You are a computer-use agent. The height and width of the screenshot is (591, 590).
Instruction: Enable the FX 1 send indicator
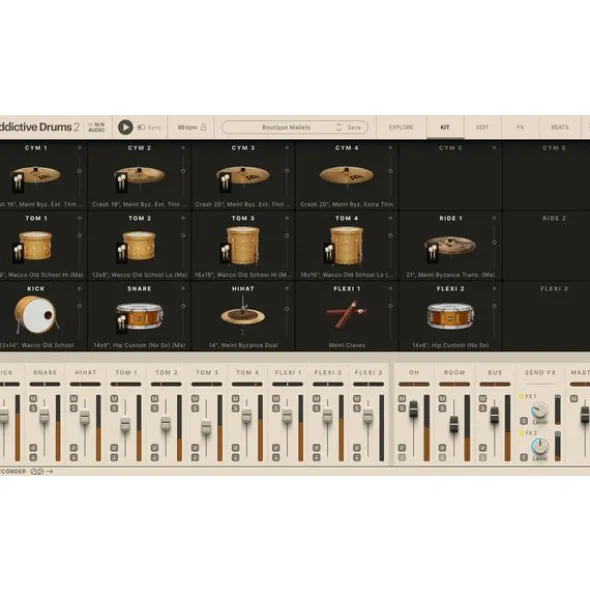[521, 396]
